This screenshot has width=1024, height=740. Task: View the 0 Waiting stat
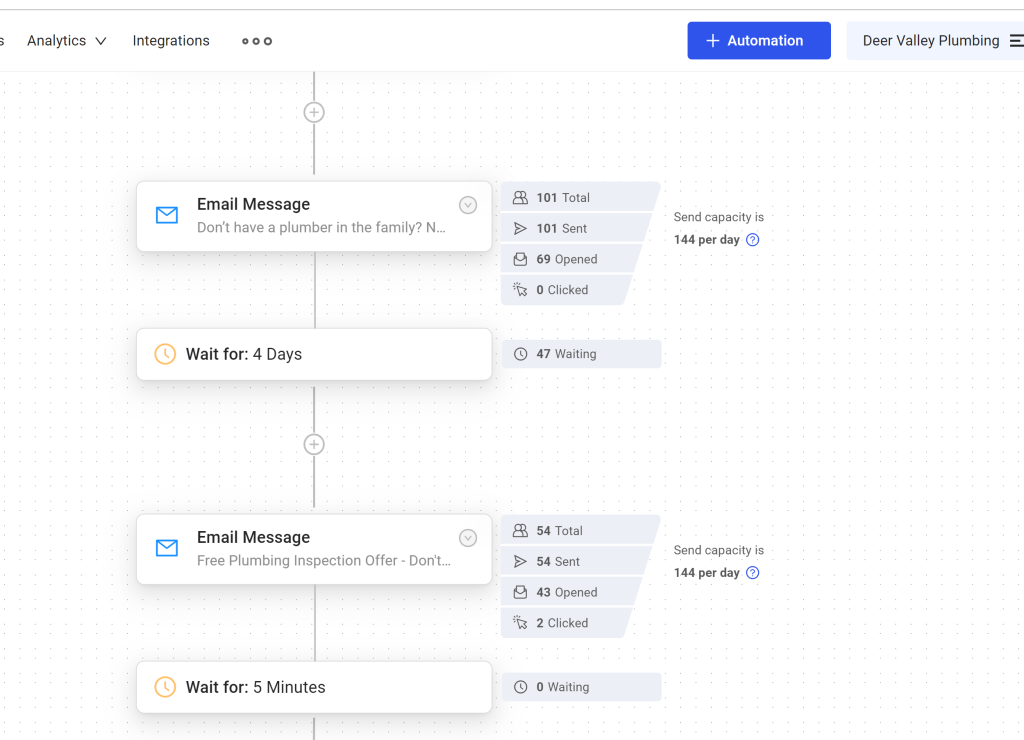(581, 687)
